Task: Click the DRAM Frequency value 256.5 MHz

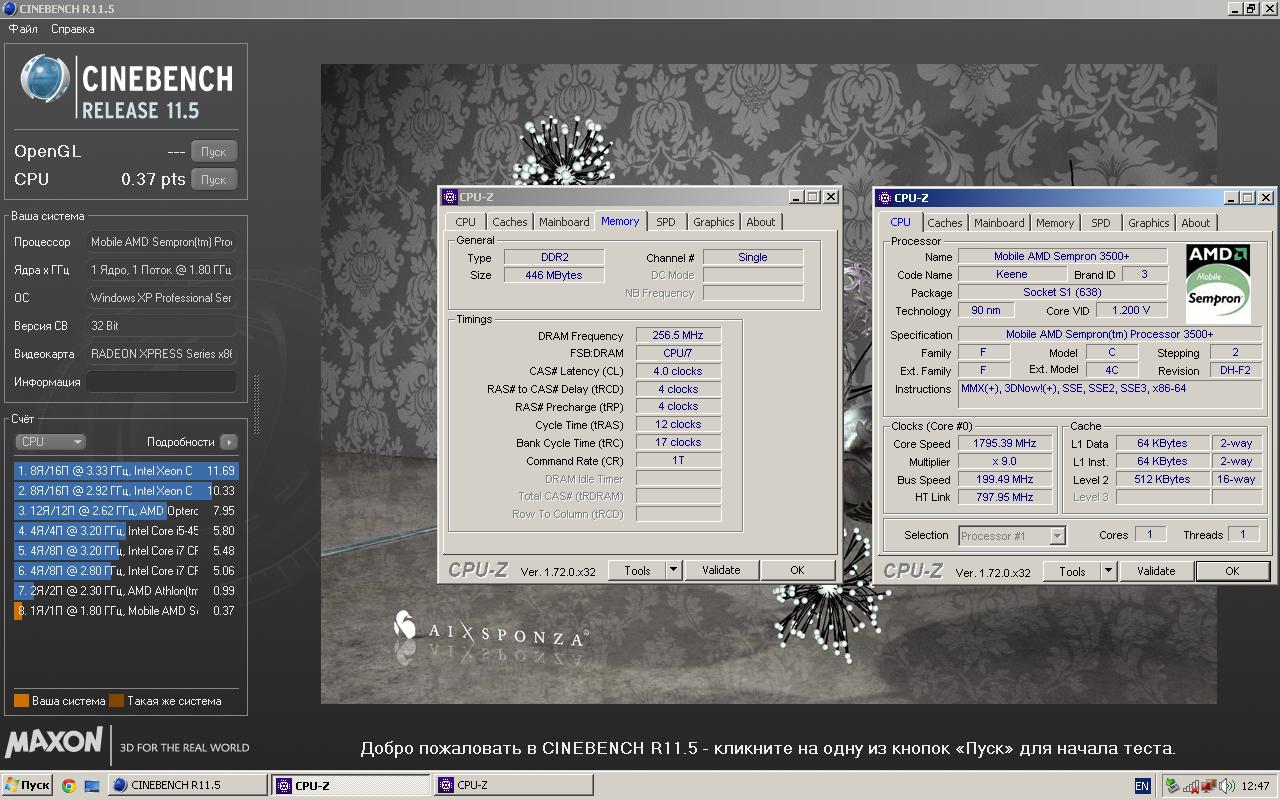Action: point(678,336)
